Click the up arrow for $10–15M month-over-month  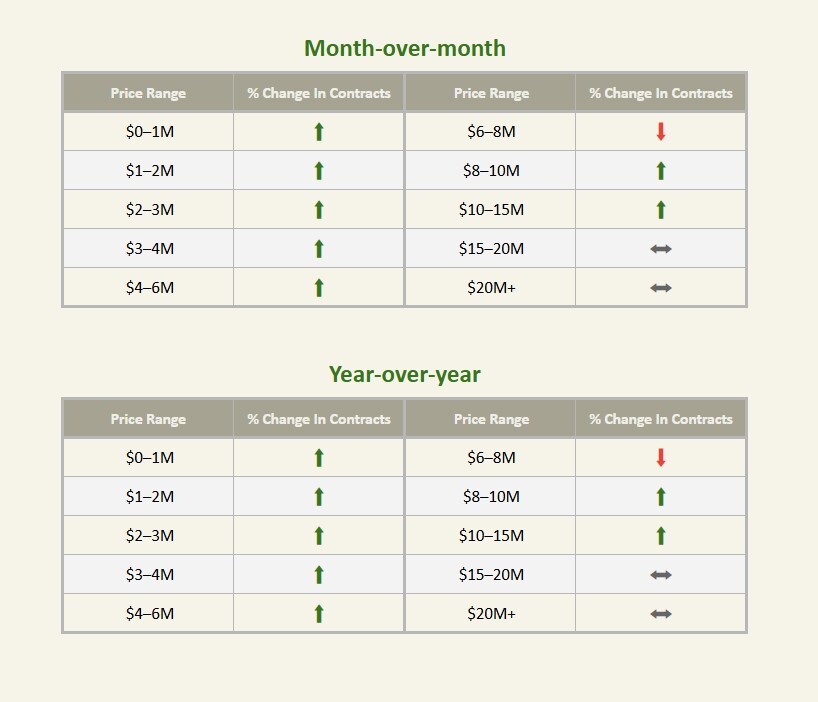tap(660, 210)
